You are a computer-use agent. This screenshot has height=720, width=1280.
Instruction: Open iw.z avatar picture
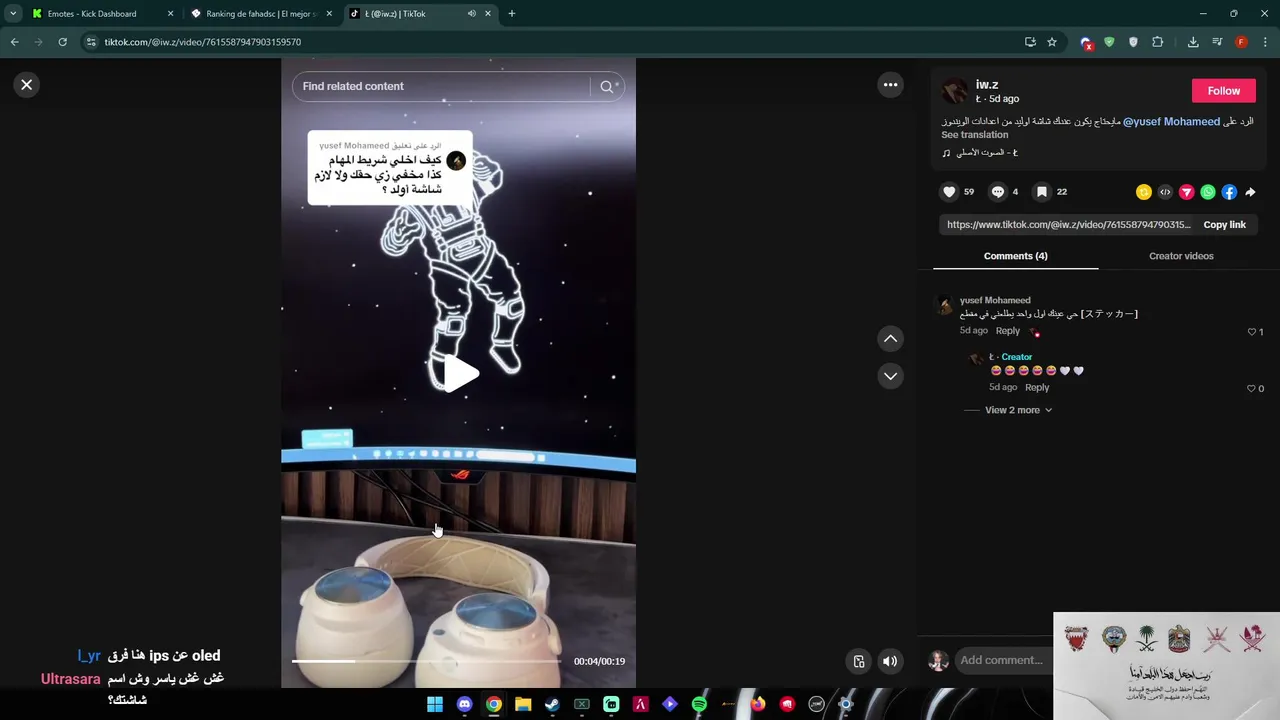(954, 91)
